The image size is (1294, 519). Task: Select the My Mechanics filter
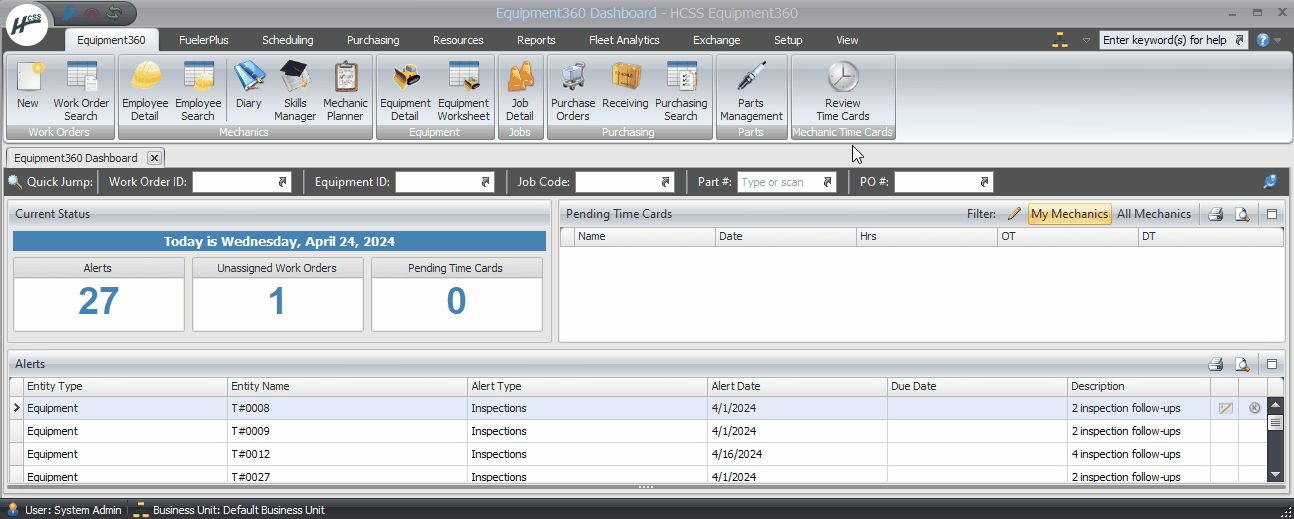(1069, 214)
